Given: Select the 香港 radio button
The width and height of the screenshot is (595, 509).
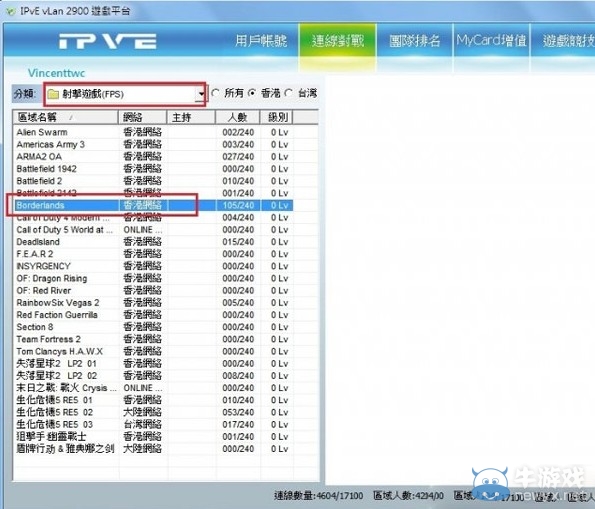Looking at the screenshot, I should 252,93.
